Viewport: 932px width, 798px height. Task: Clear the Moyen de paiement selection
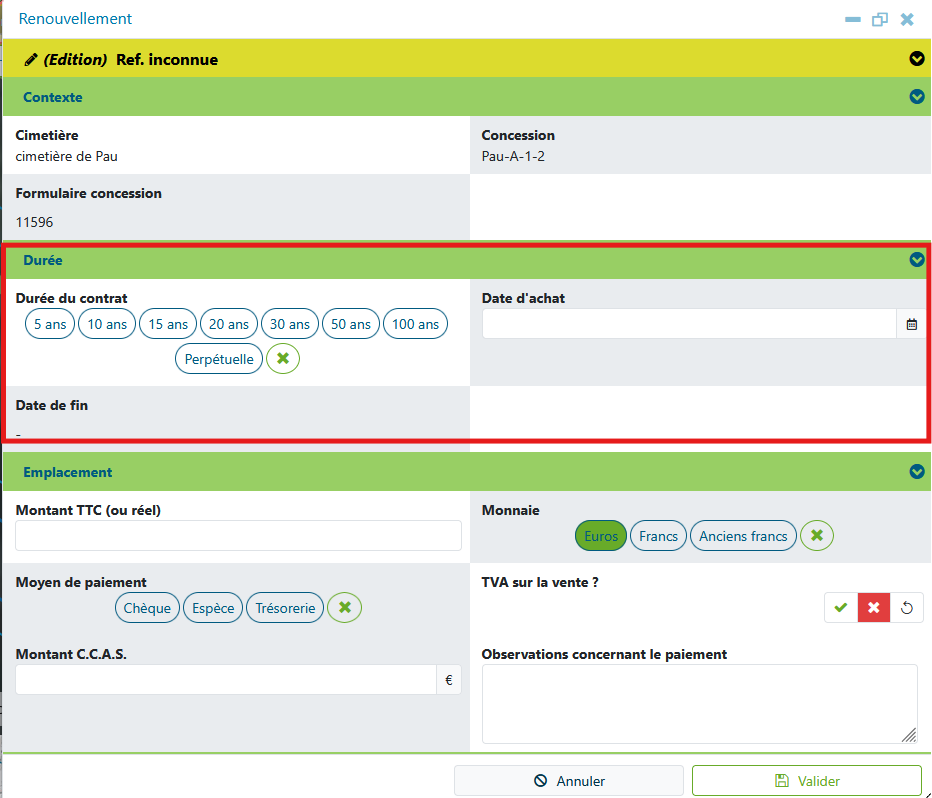point(345,607)
